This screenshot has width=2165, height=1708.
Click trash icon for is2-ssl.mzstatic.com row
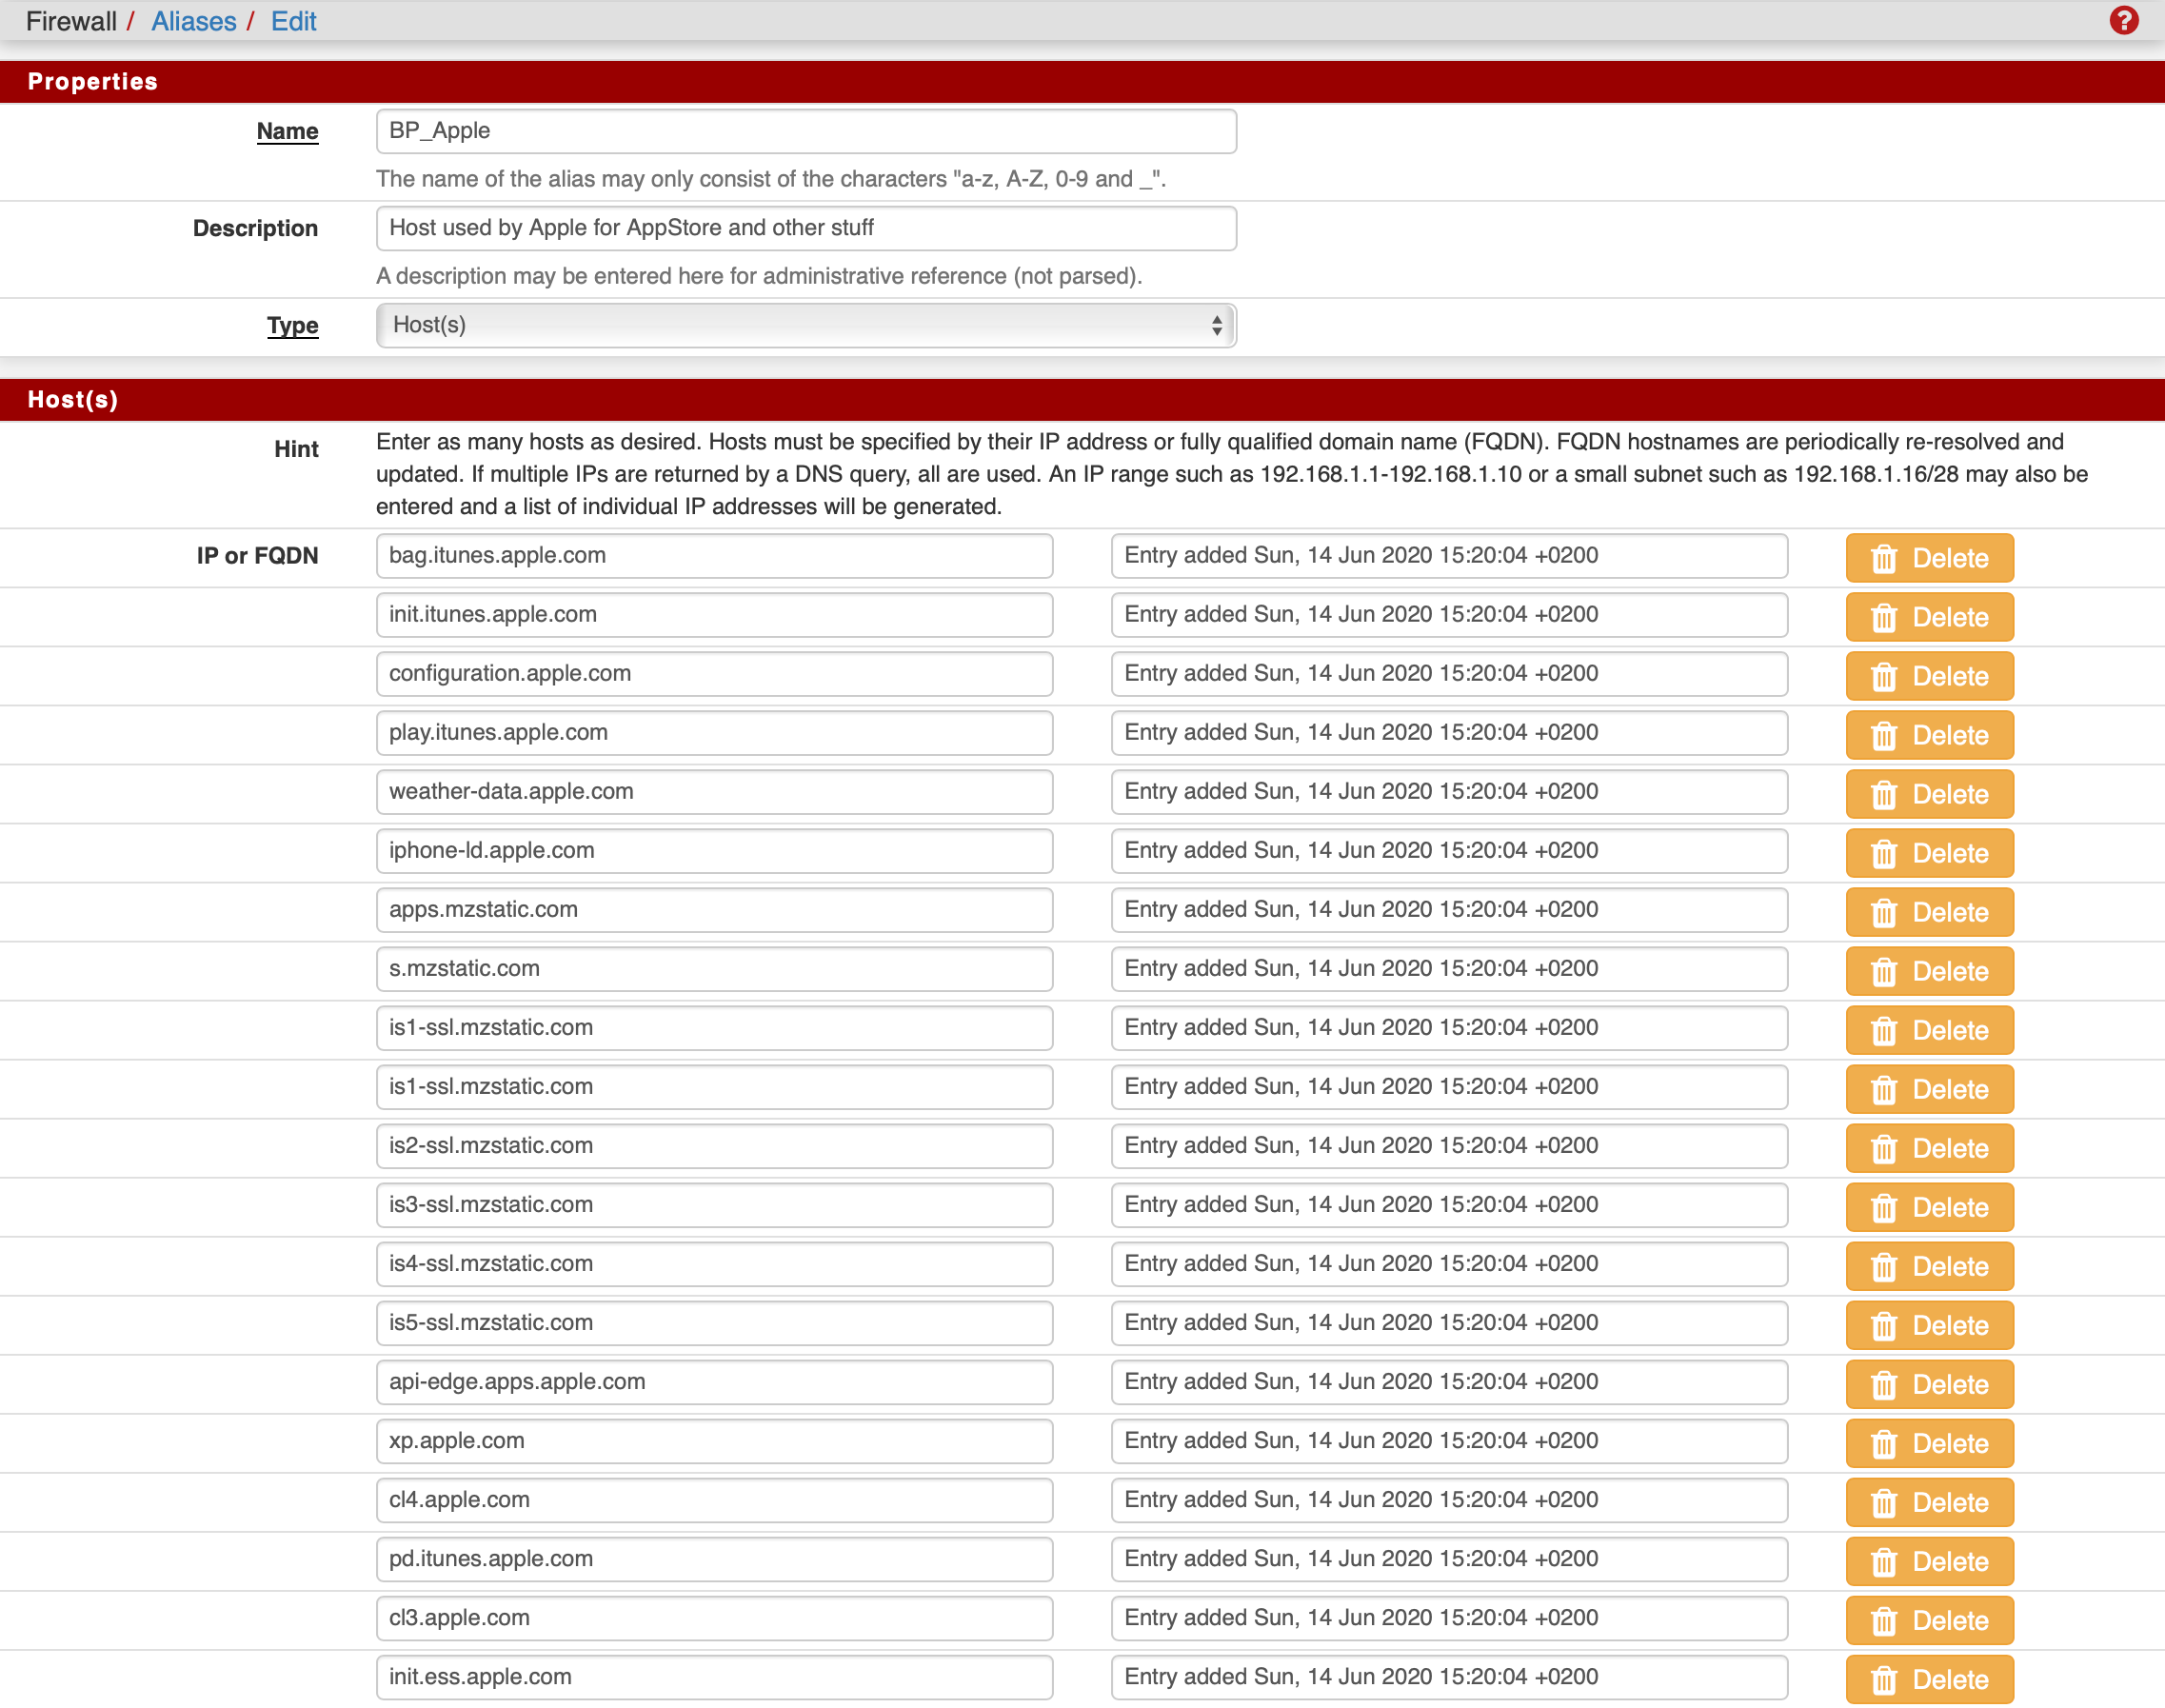(x=1884, y=1148)
